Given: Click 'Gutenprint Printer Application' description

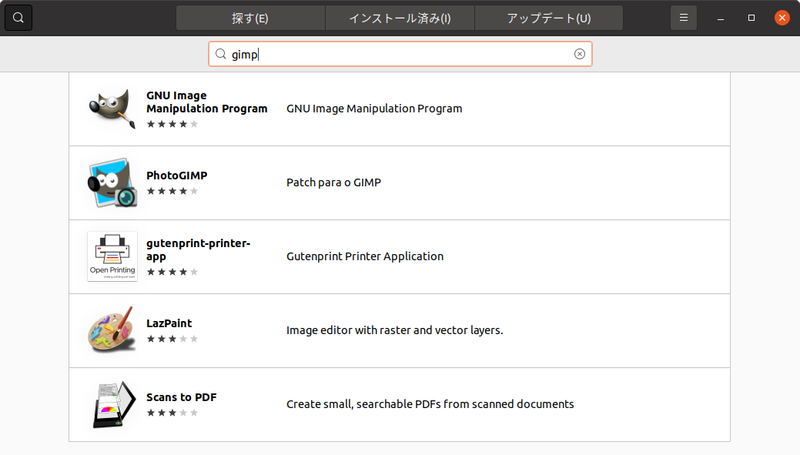Looking at the screenshot, I should click(365, 256).
